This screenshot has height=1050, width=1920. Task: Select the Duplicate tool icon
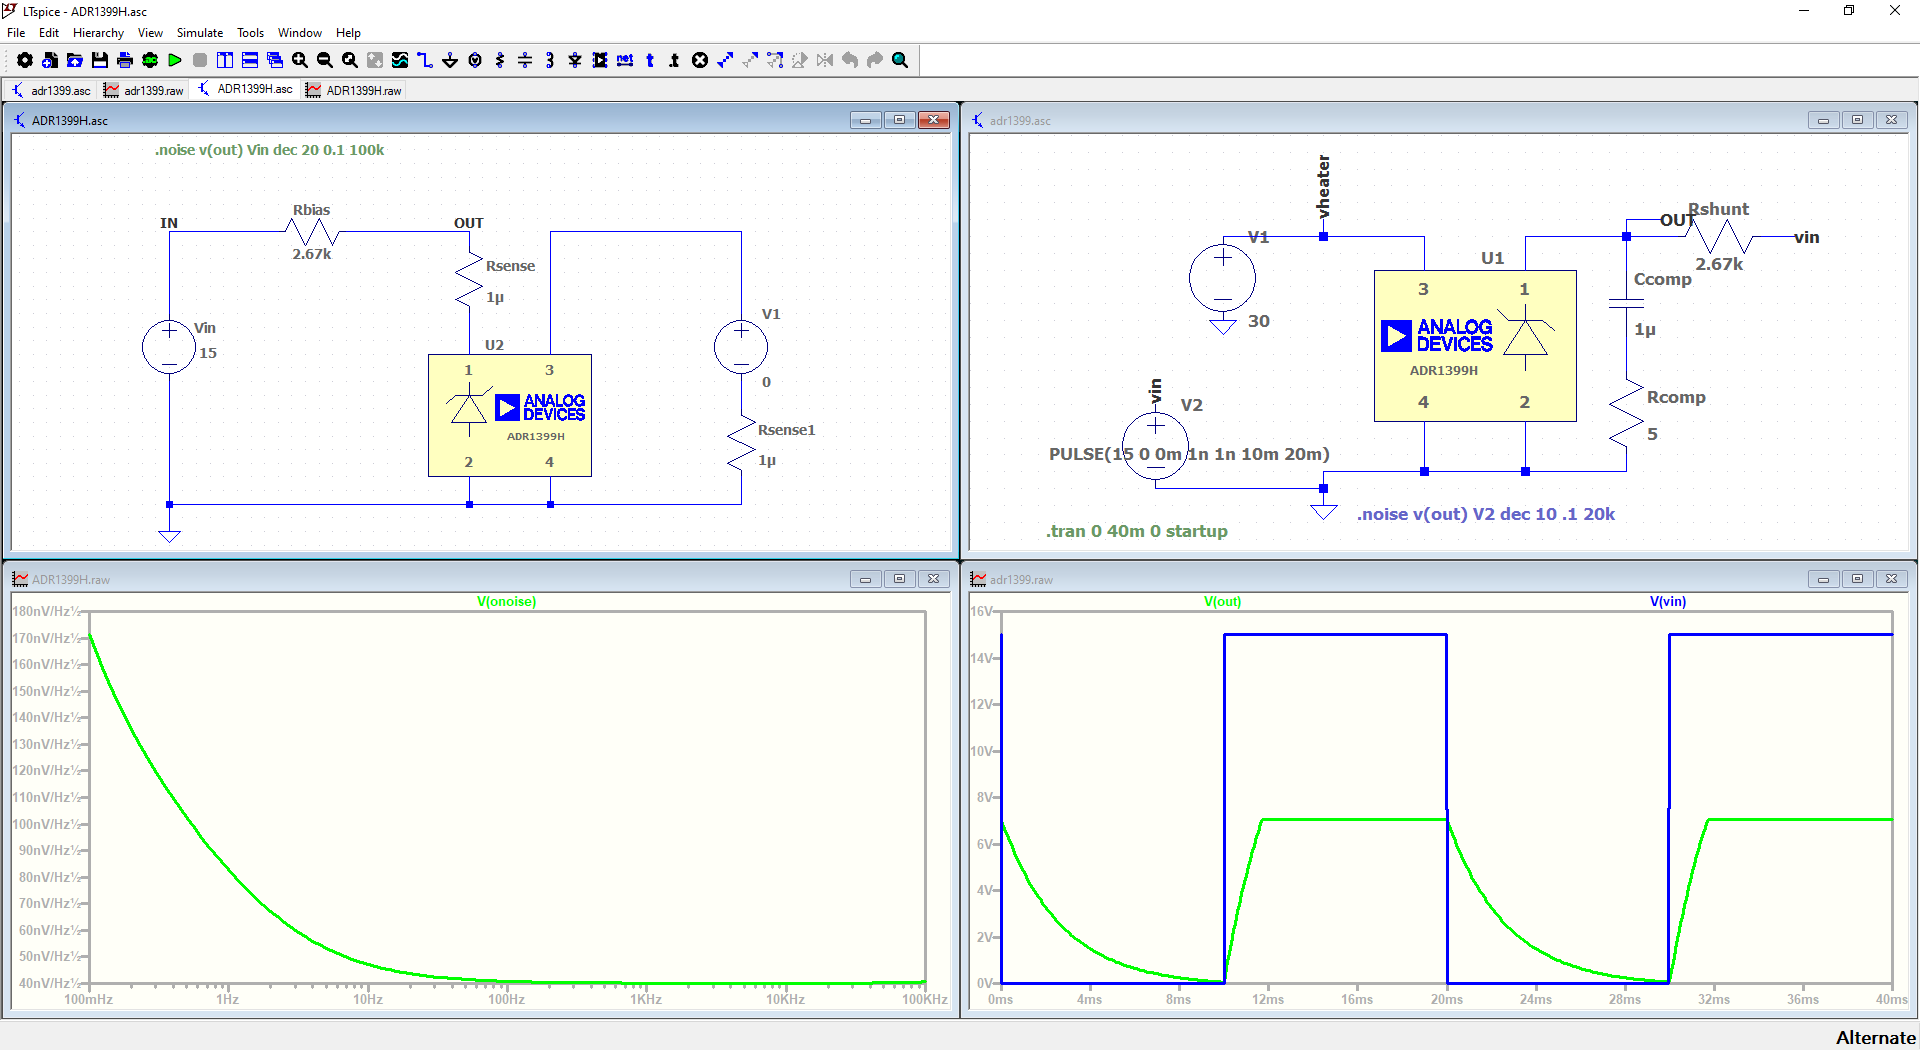click(x=725, y=60)
